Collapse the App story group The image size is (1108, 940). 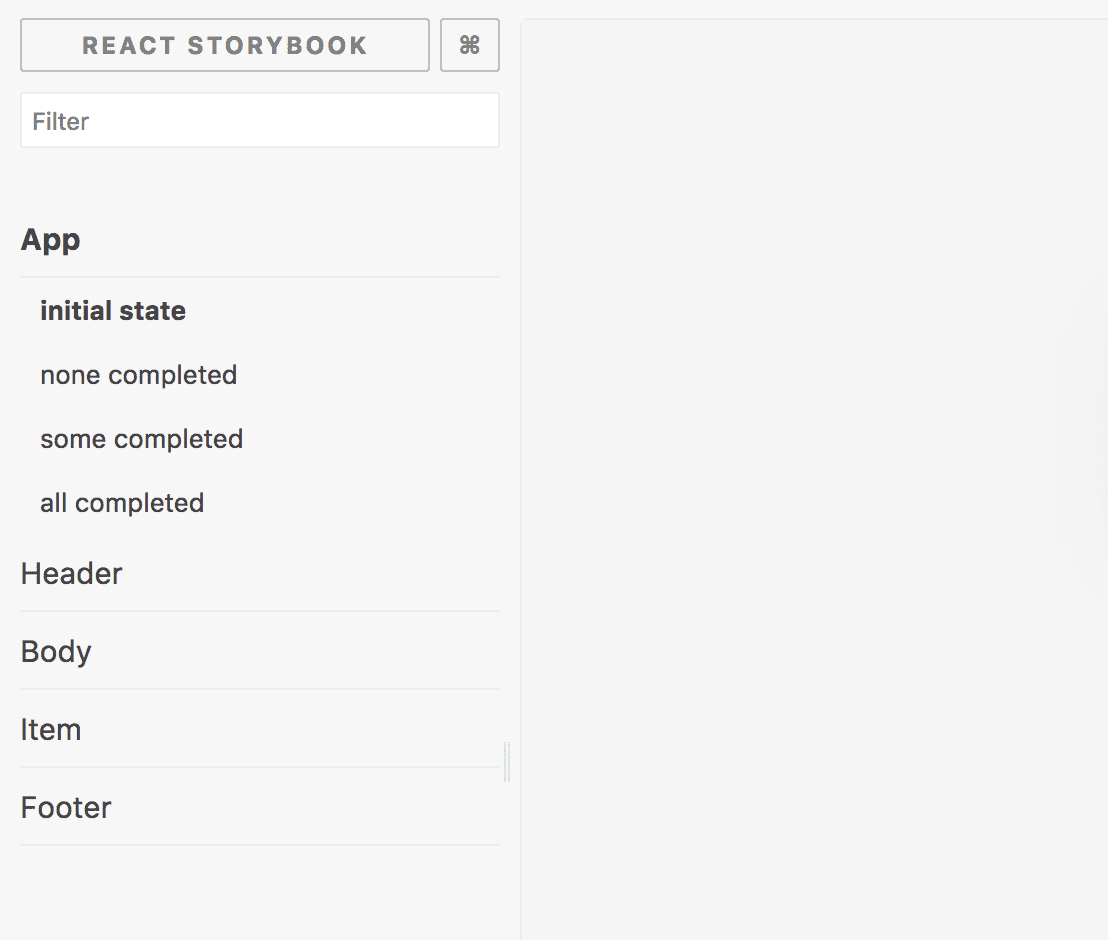tap(50, 240)
